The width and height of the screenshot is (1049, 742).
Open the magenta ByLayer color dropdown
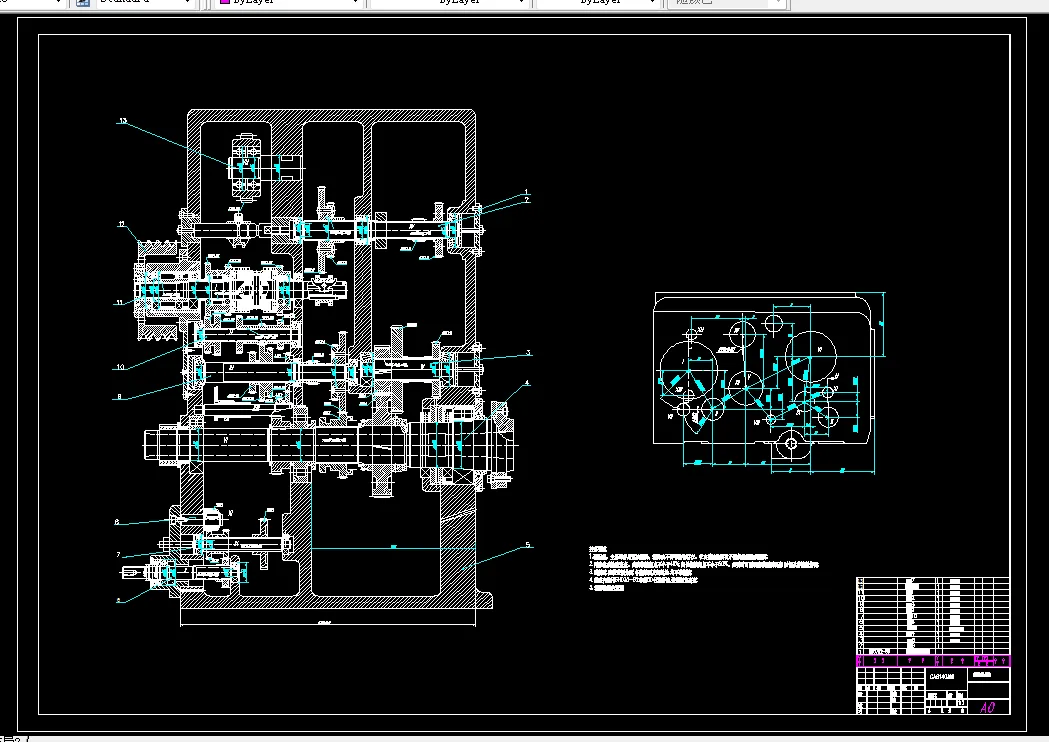[x=288, y=3]
